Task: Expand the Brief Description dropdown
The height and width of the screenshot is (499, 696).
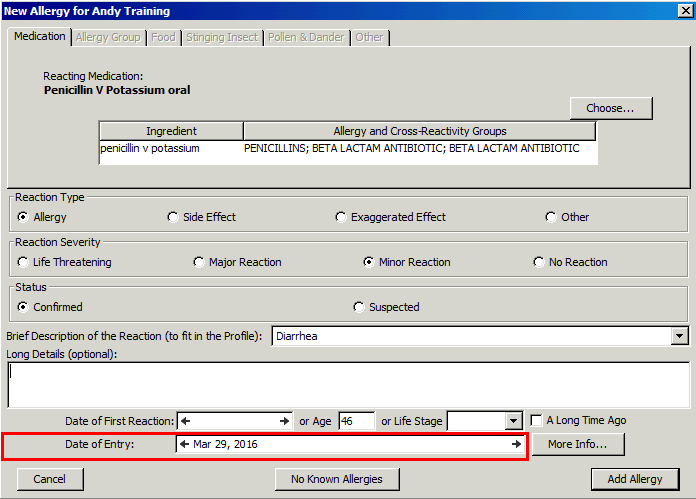Action: (680, 337)
